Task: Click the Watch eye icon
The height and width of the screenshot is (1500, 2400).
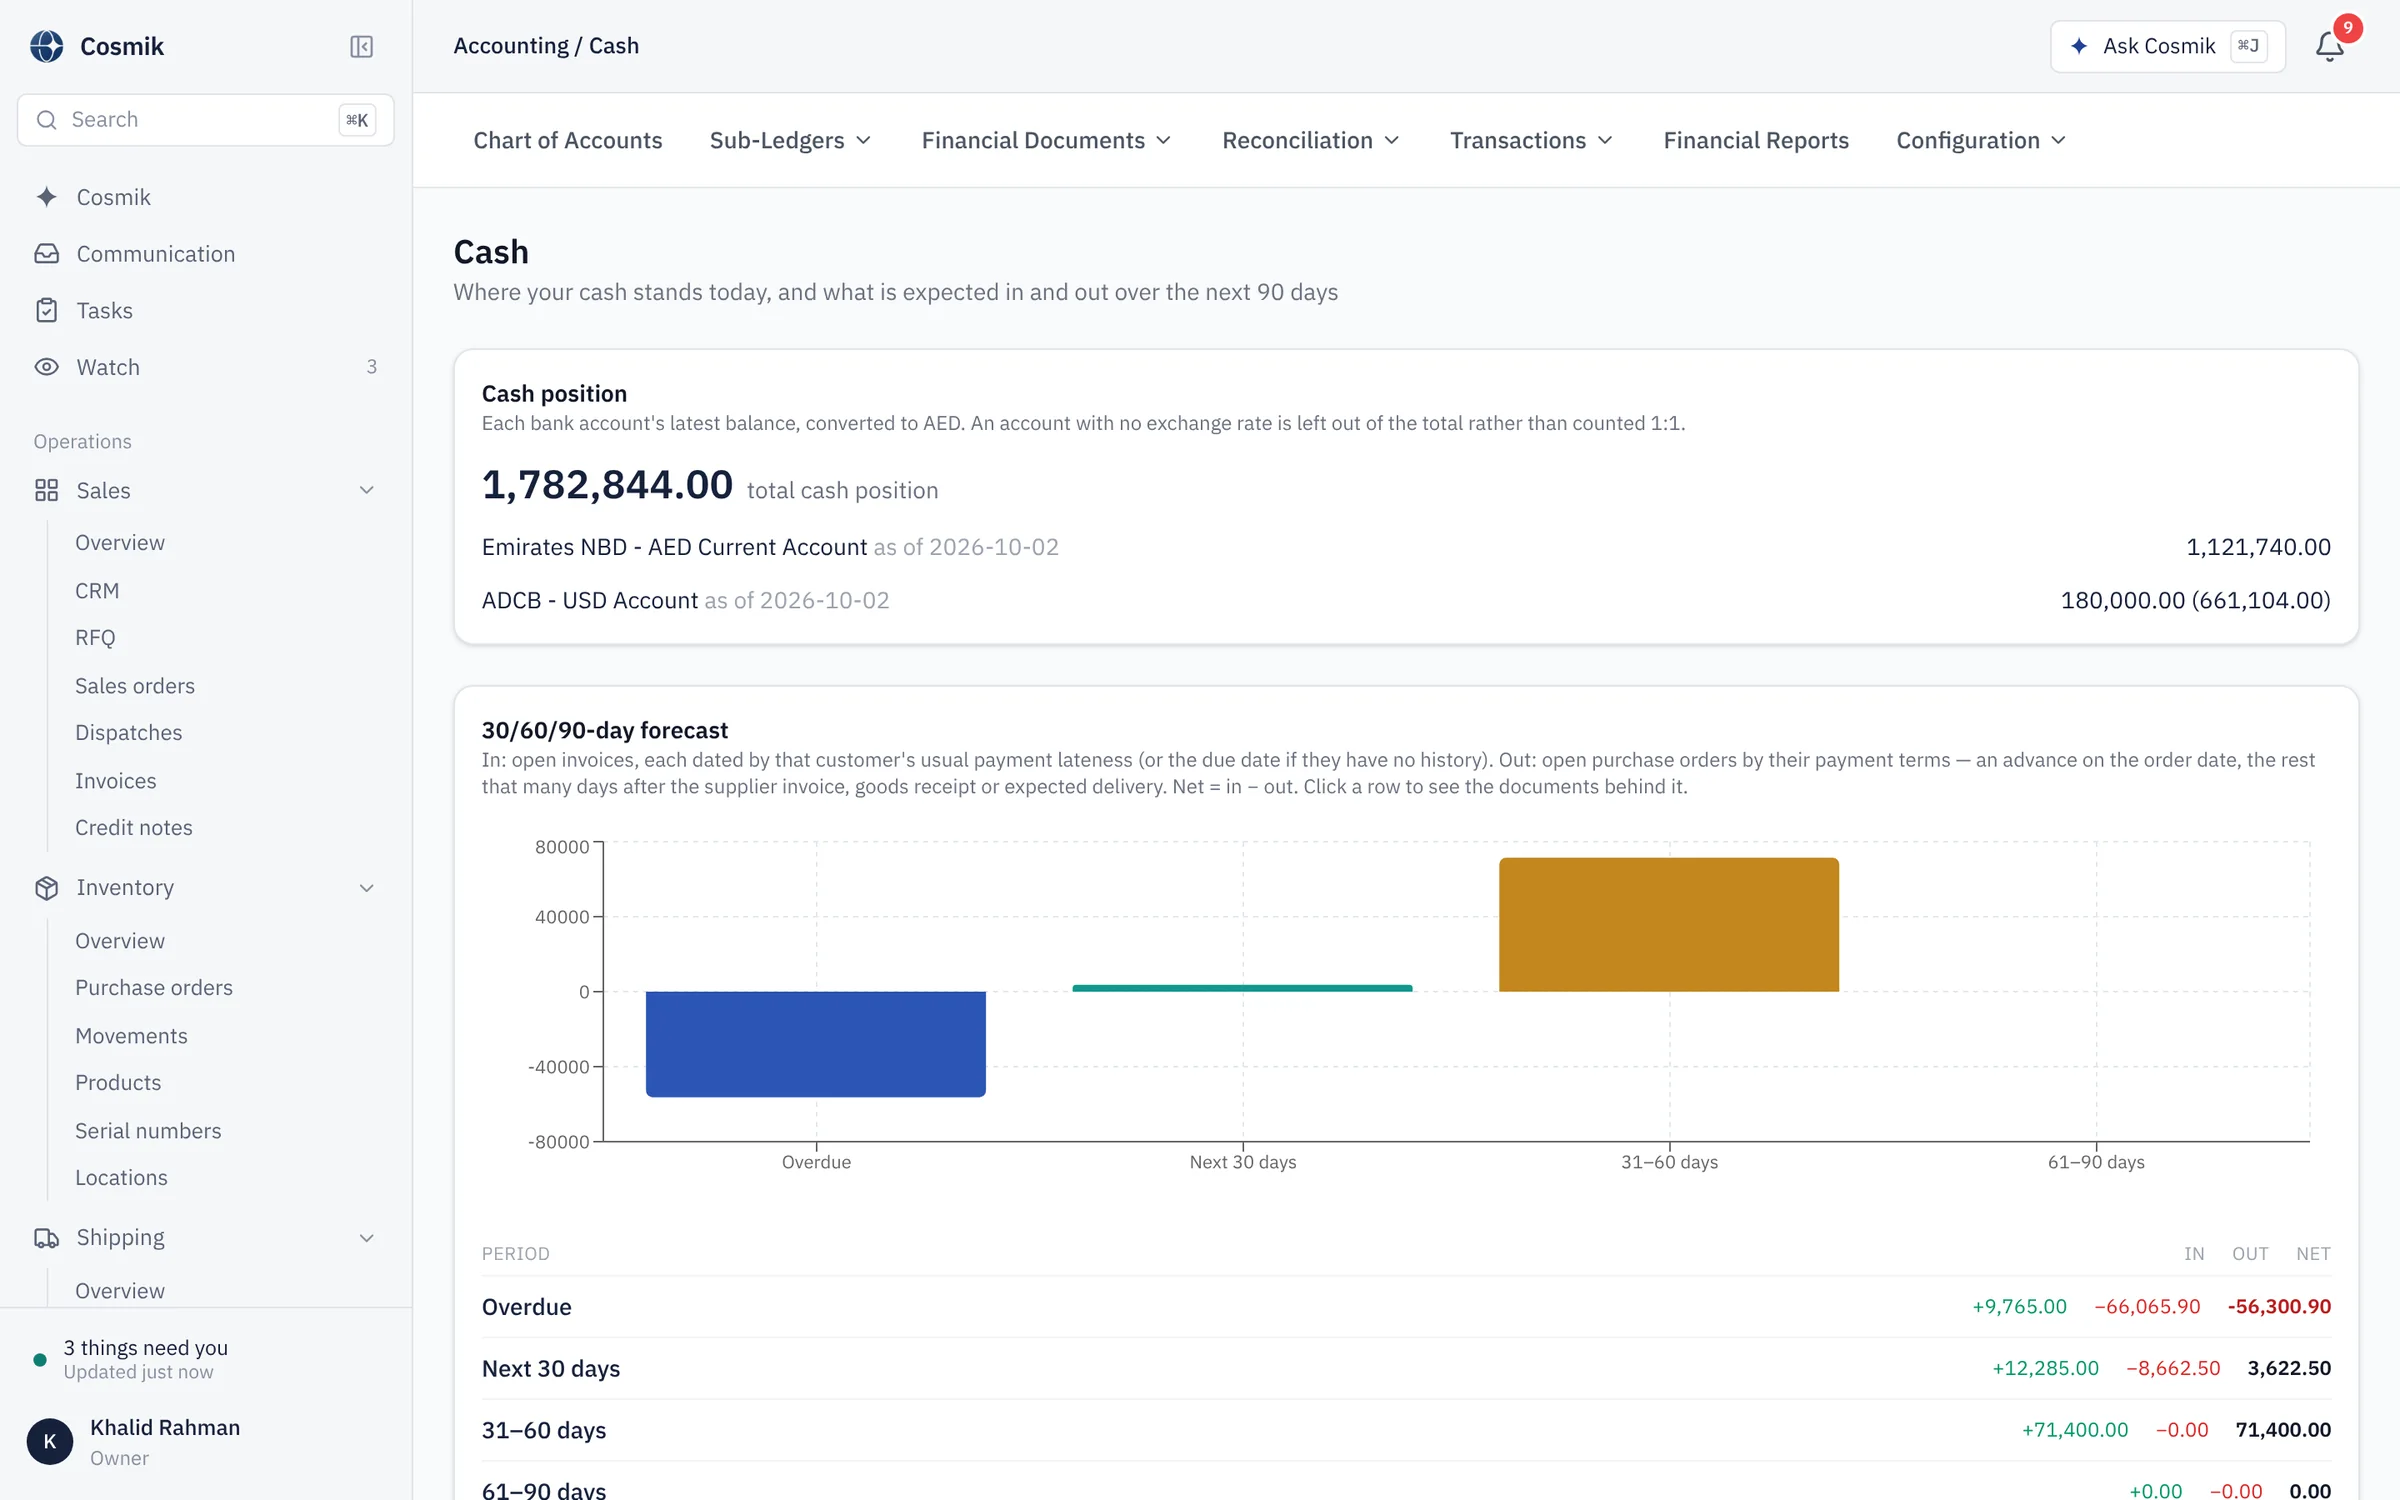Action: pyautogui.click(x=46, y=367)
